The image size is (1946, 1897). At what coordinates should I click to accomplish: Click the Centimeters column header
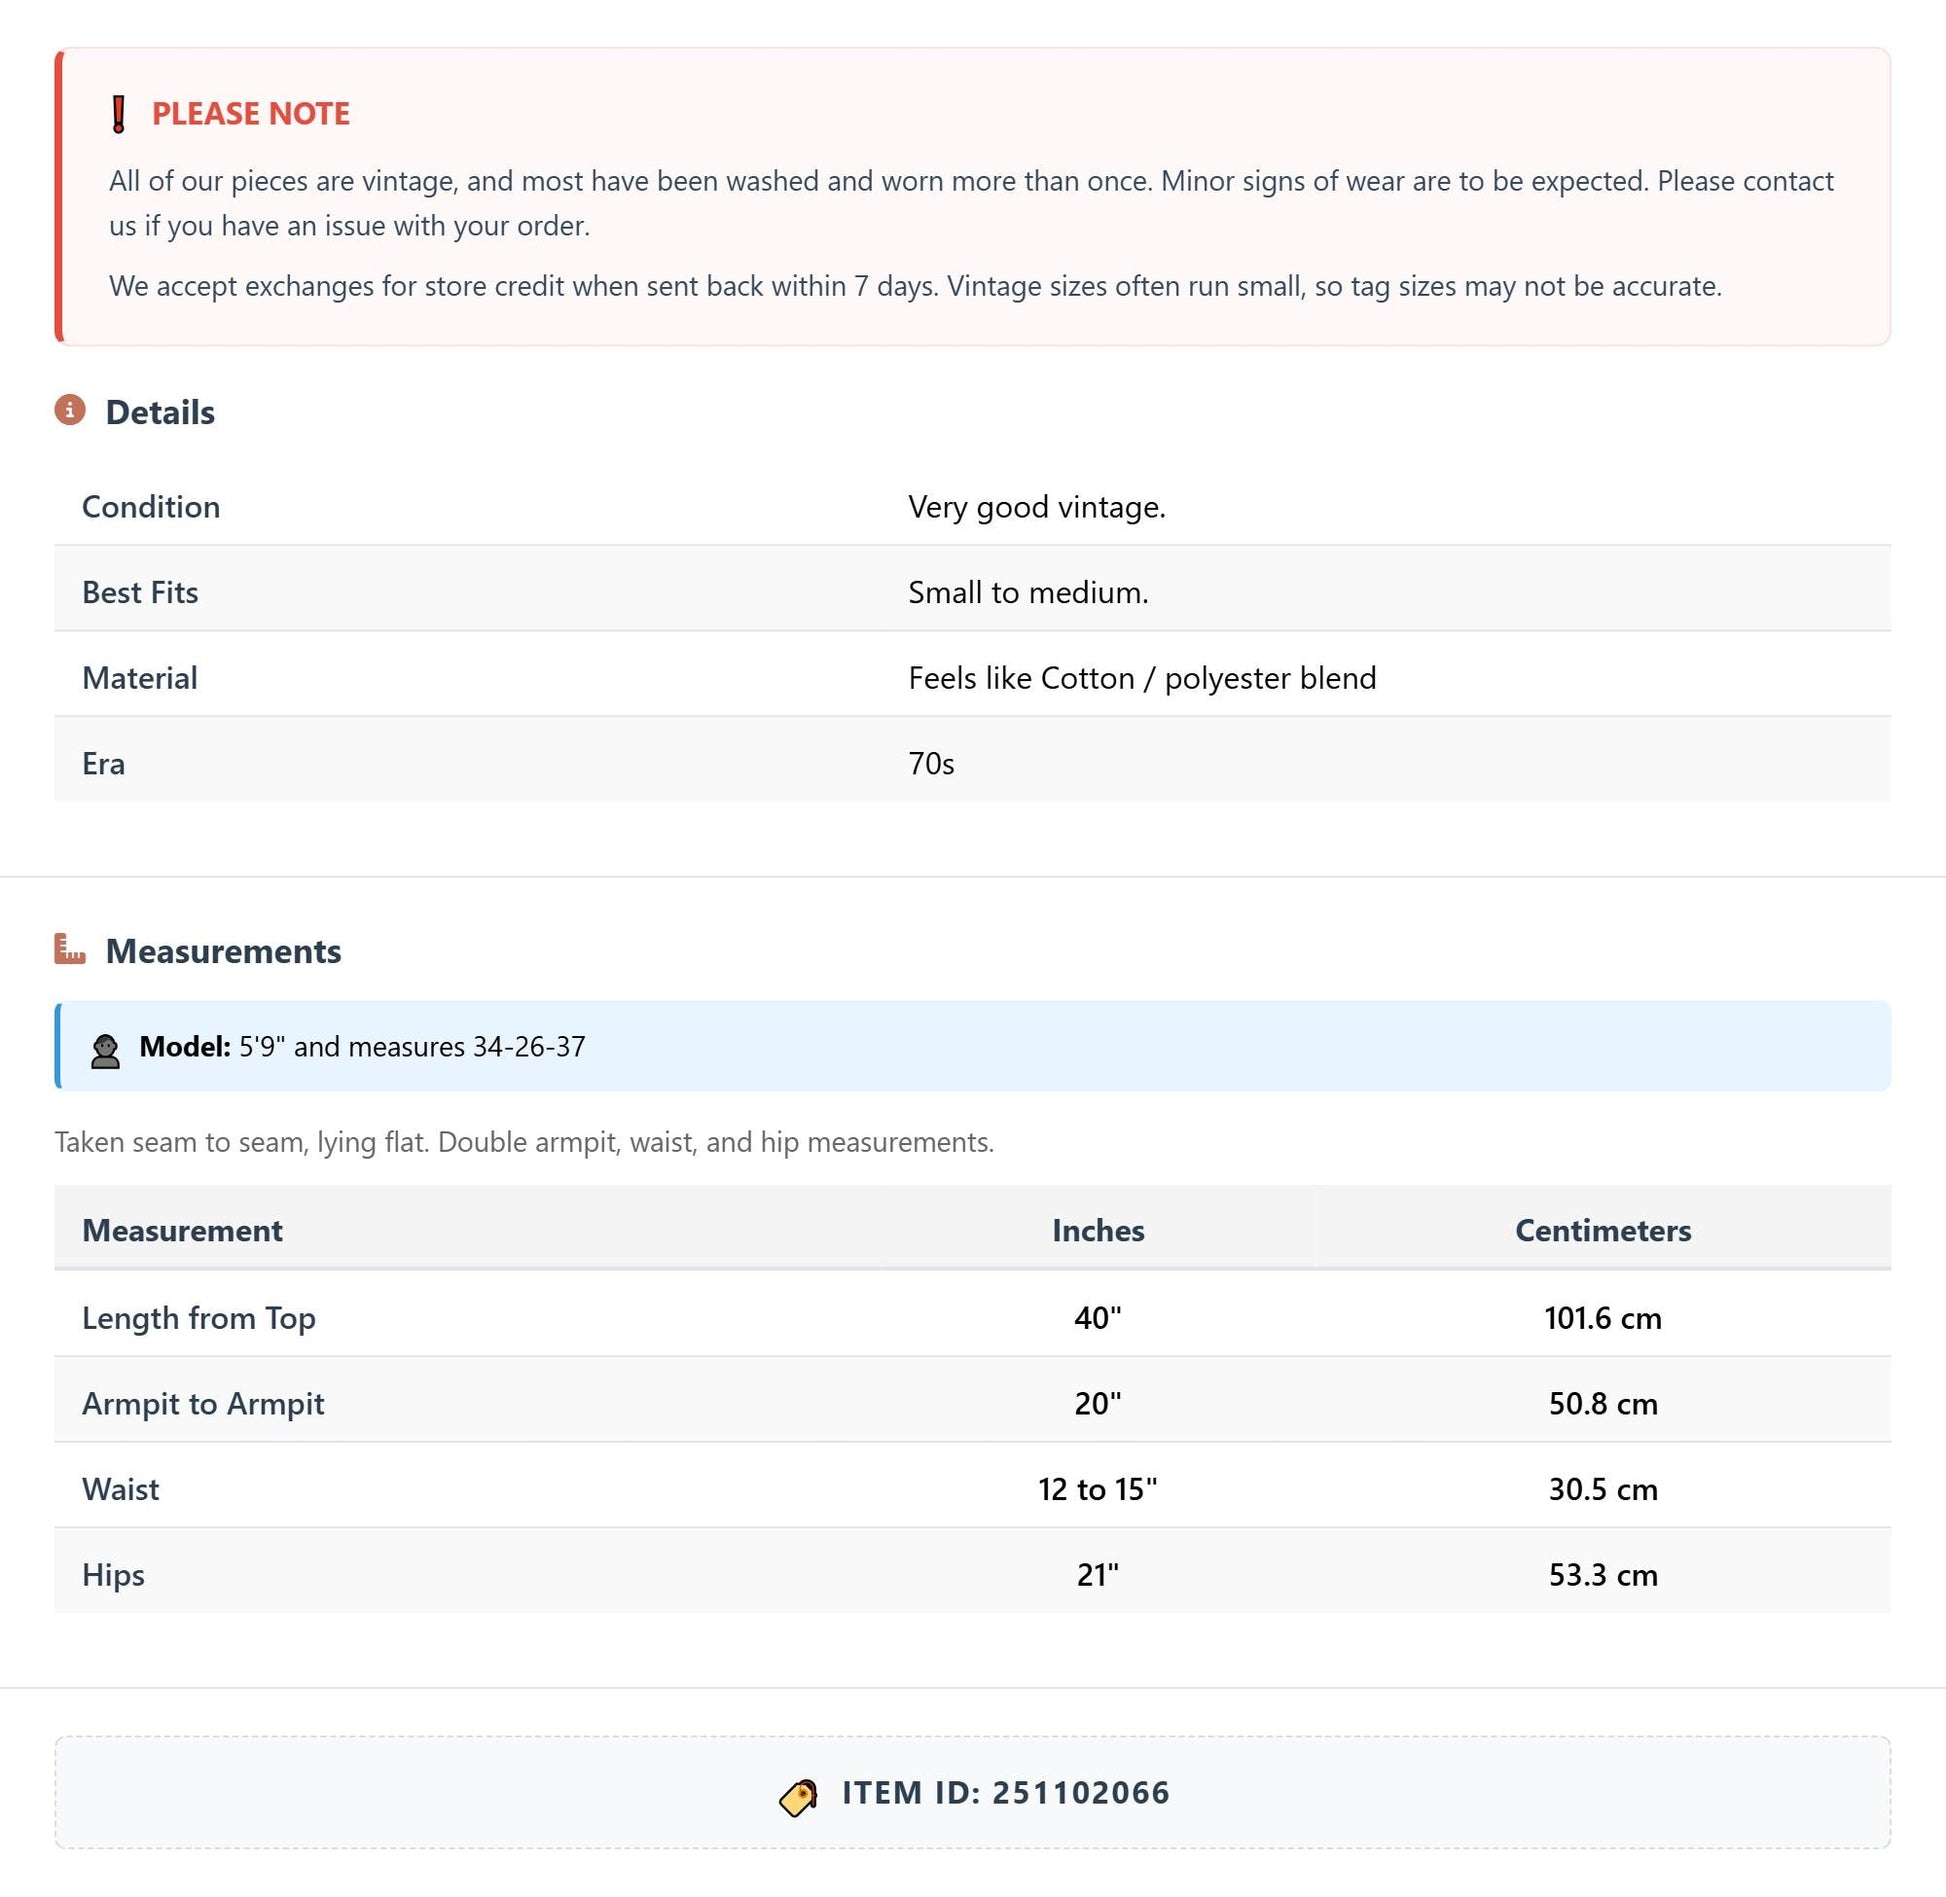click(x=1603, y=1230)
